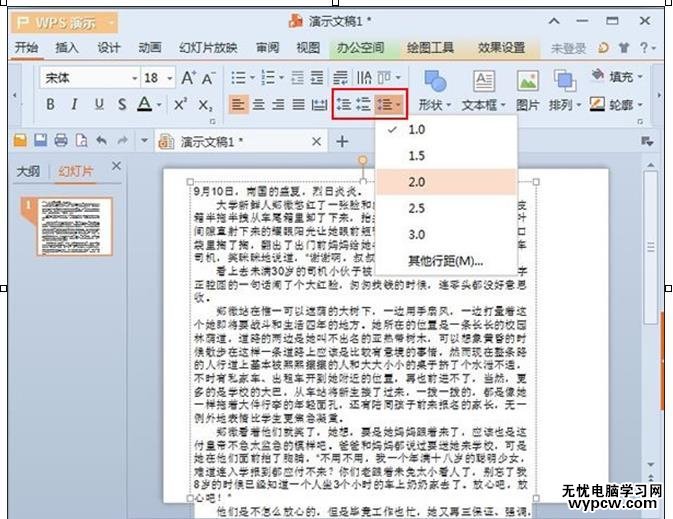The image size is (673, 519).
Task: Add a new document tab
Action: pos(342,141)
